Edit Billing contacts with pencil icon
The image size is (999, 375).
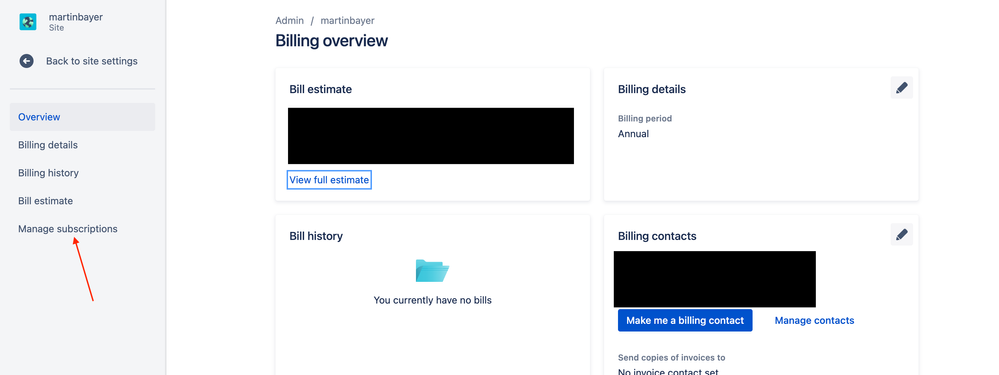[x=902, y=234]
